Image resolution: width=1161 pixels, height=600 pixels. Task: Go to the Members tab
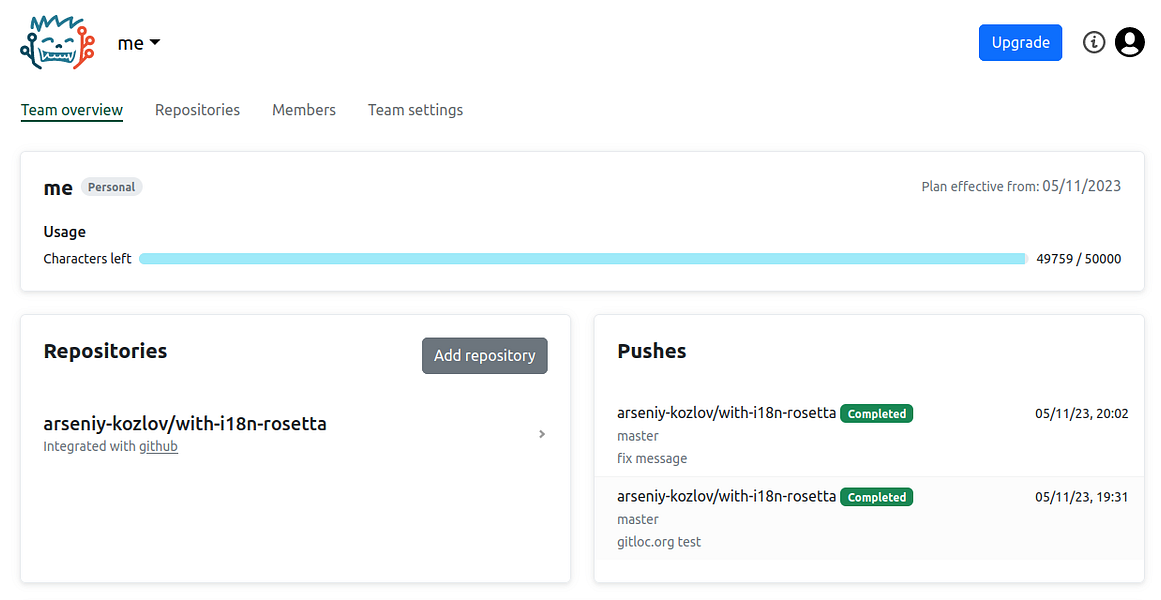[x=304, y=110]
